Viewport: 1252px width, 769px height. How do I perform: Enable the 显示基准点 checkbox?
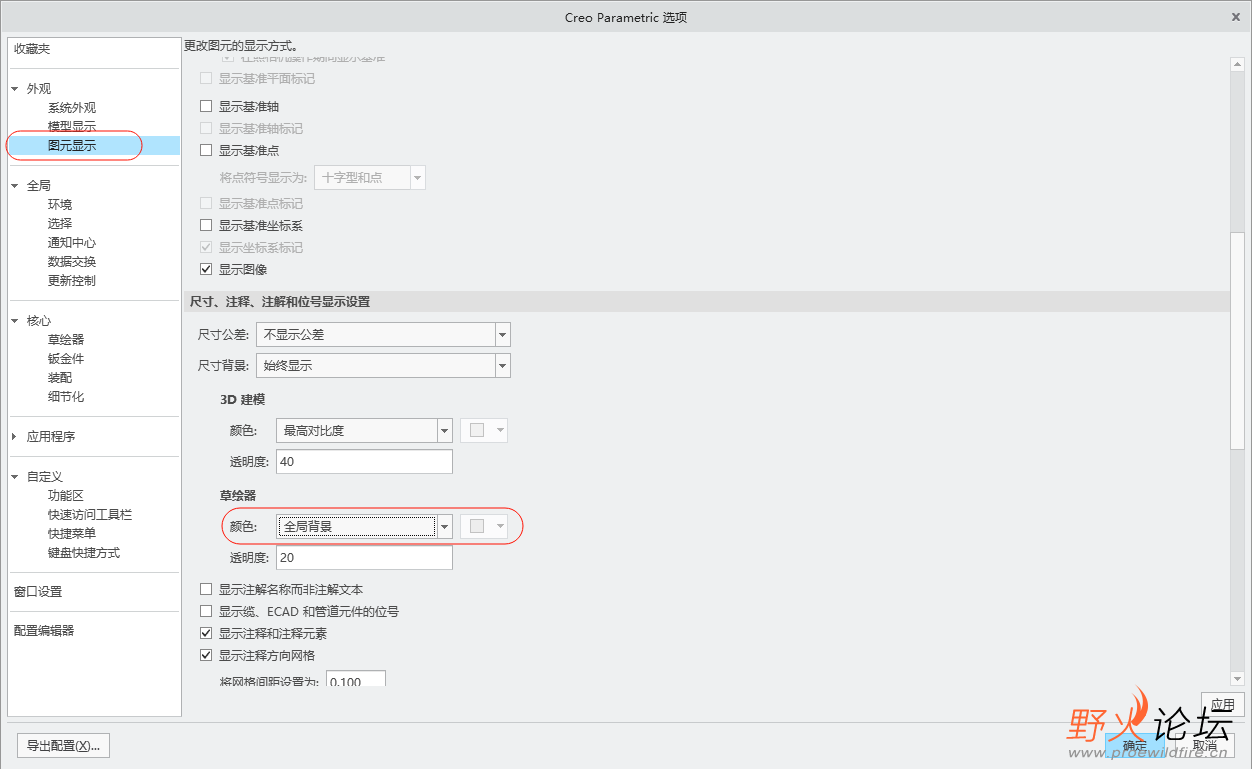click(206, 150)
